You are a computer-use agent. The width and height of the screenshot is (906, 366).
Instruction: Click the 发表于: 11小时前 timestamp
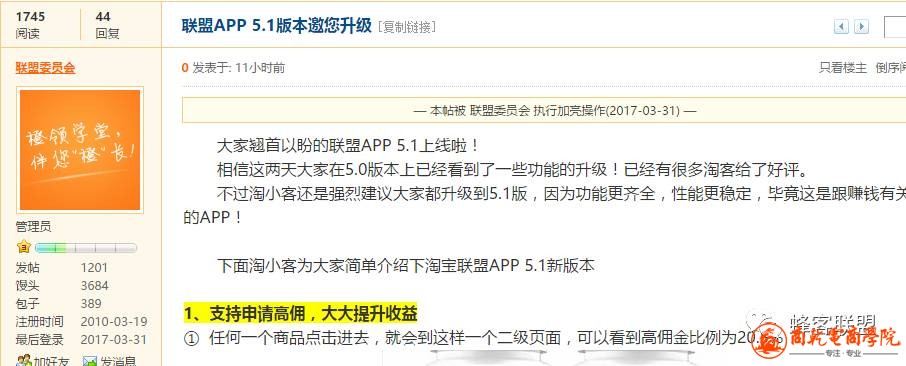click(x=238, y=68)
